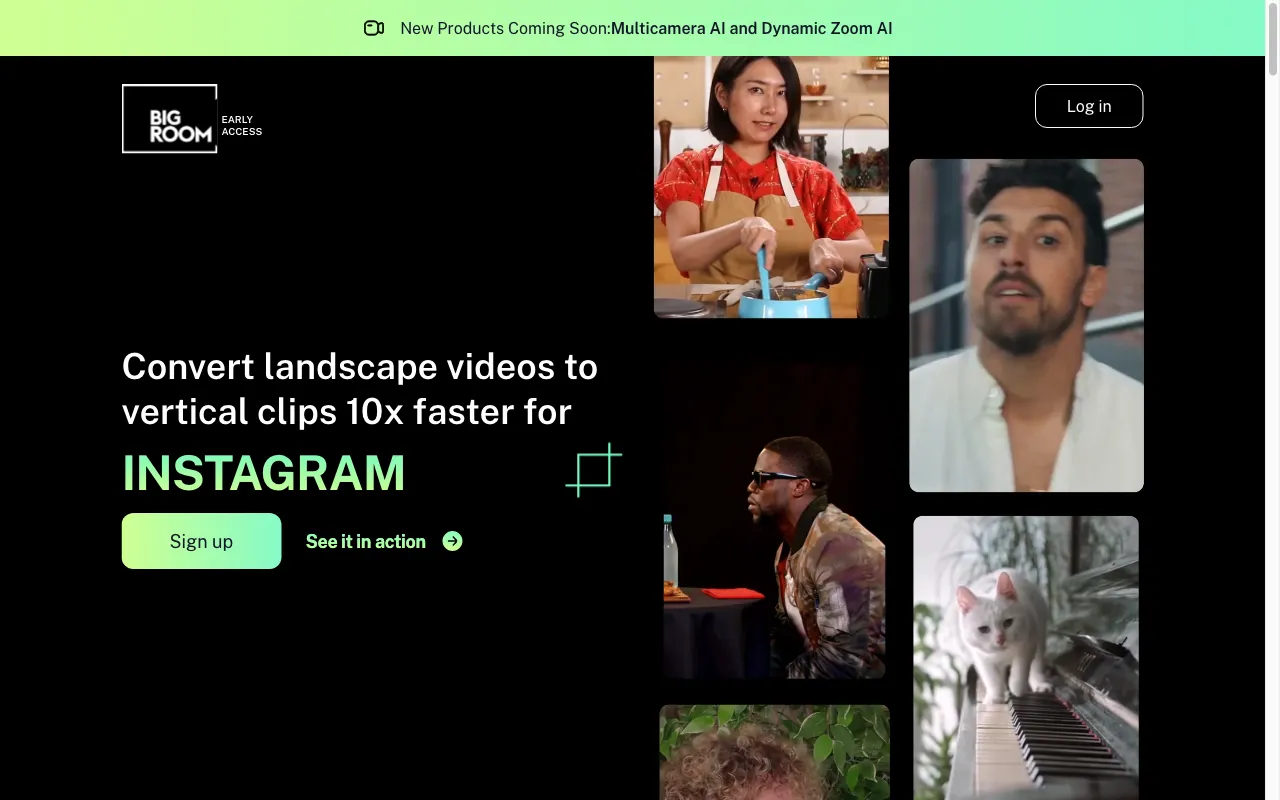This screenshot has width=1280, height=800.
Task: Open the See it in action link
Action: click(x=384, y=541)
